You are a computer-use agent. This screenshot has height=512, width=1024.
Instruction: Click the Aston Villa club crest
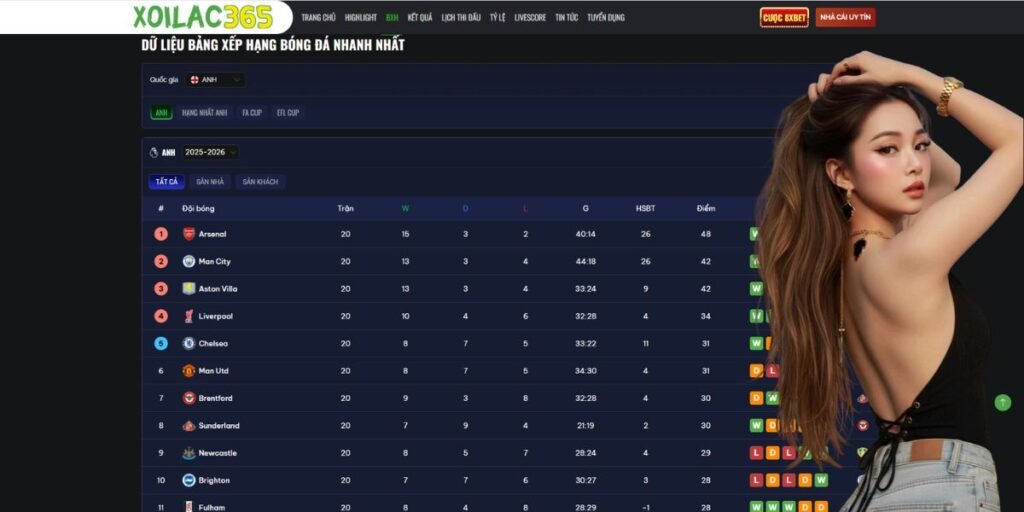click(x=189, y=289)
